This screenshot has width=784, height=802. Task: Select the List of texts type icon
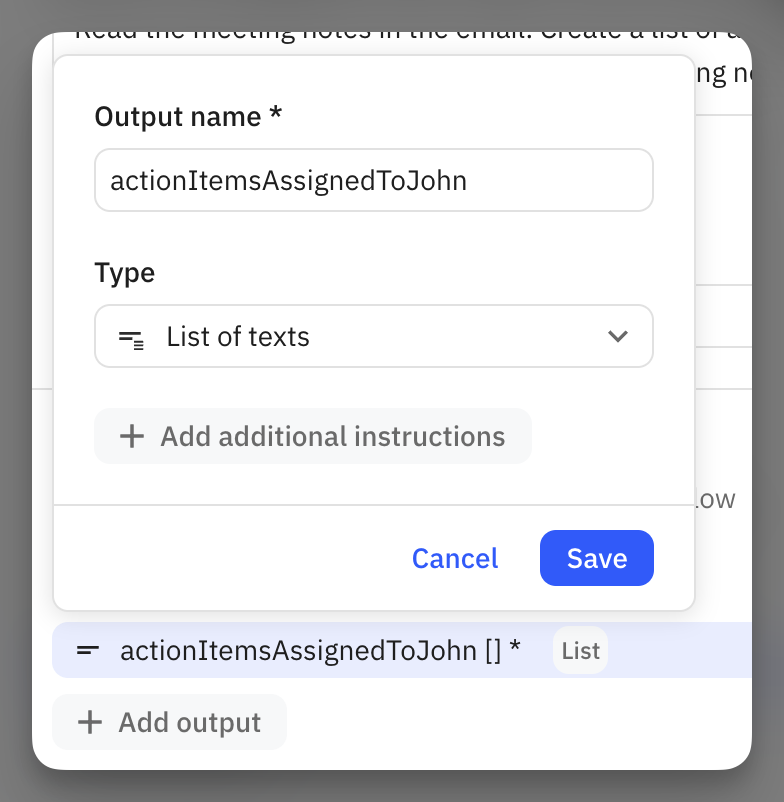coord(130,336)
